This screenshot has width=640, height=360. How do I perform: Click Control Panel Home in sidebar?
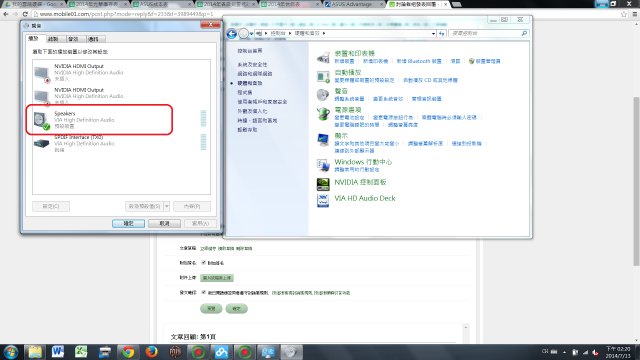[x=250, y=51]
